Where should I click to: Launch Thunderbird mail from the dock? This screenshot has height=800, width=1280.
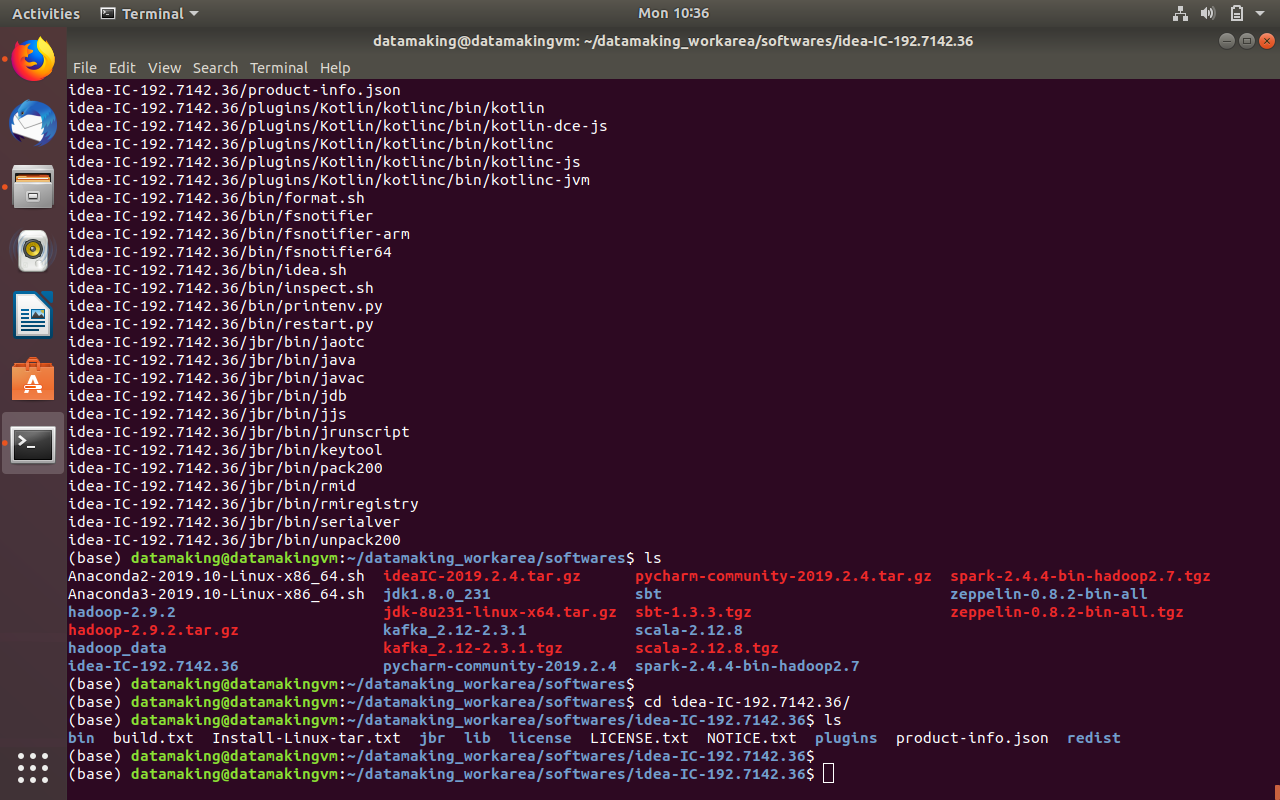33,123
